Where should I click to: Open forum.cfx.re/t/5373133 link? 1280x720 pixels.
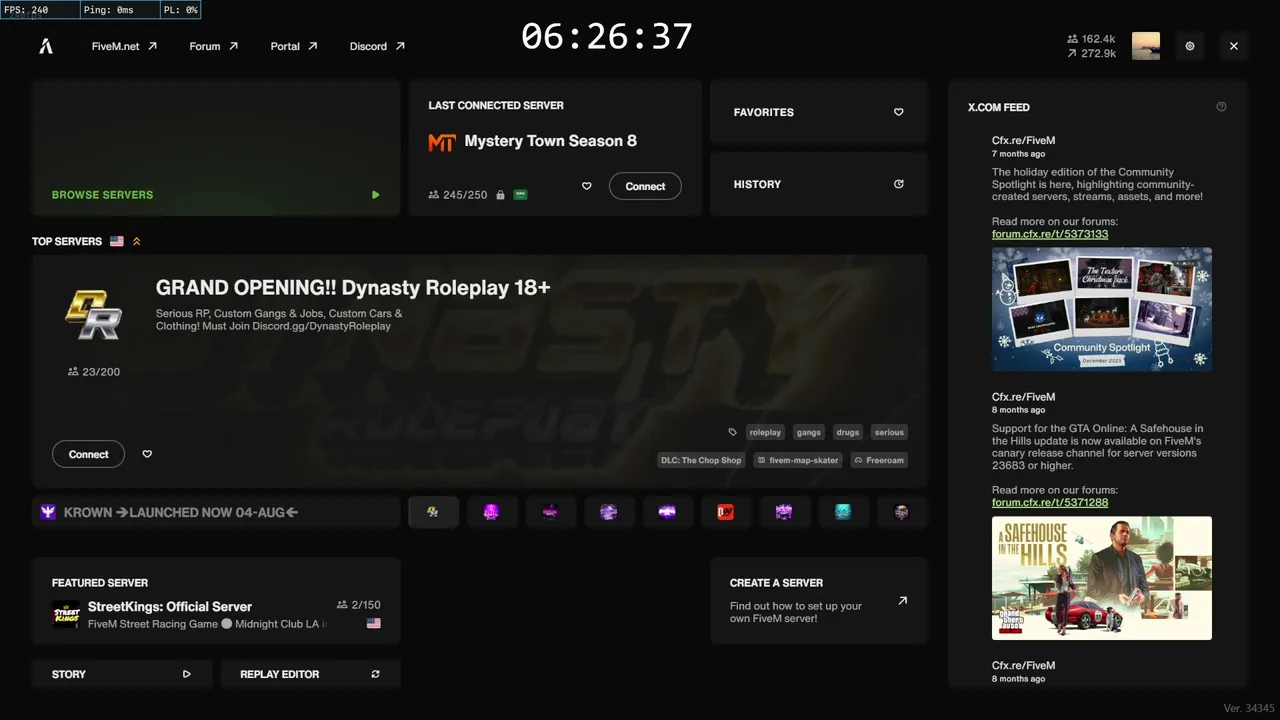pyautogui.click(x=1050, y=234)
